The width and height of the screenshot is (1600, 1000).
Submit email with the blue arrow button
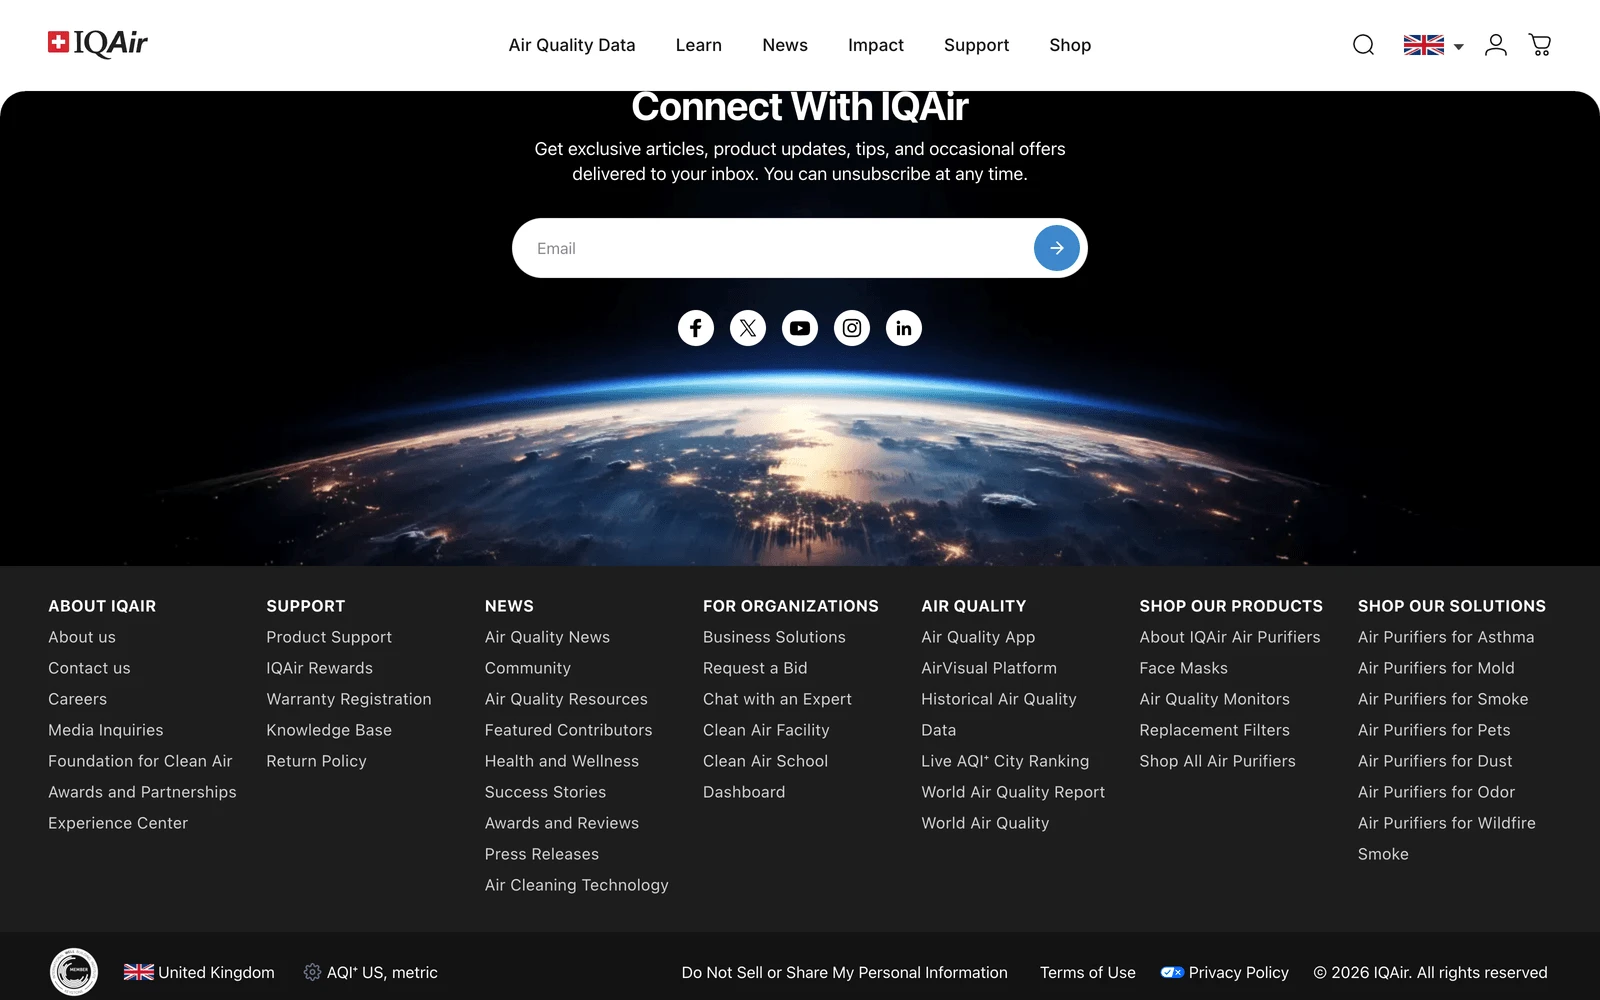(1056, 248)
